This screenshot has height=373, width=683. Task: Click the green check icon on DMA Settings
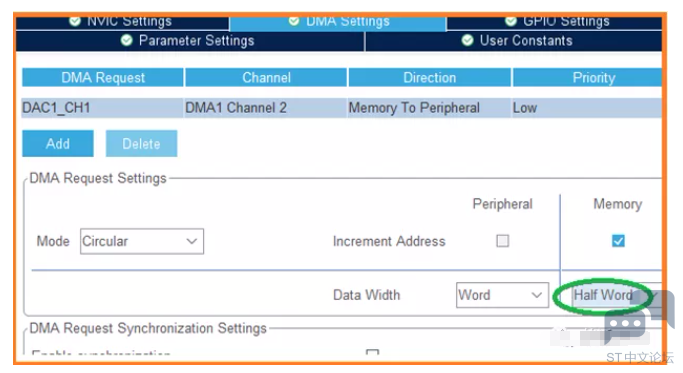click(x=294, y=21)
